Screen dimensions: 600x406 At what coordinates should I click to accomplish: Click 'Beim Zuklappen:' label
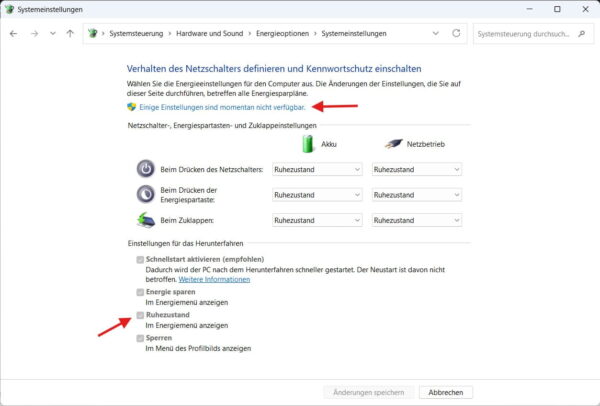click(x=187, y=220)
